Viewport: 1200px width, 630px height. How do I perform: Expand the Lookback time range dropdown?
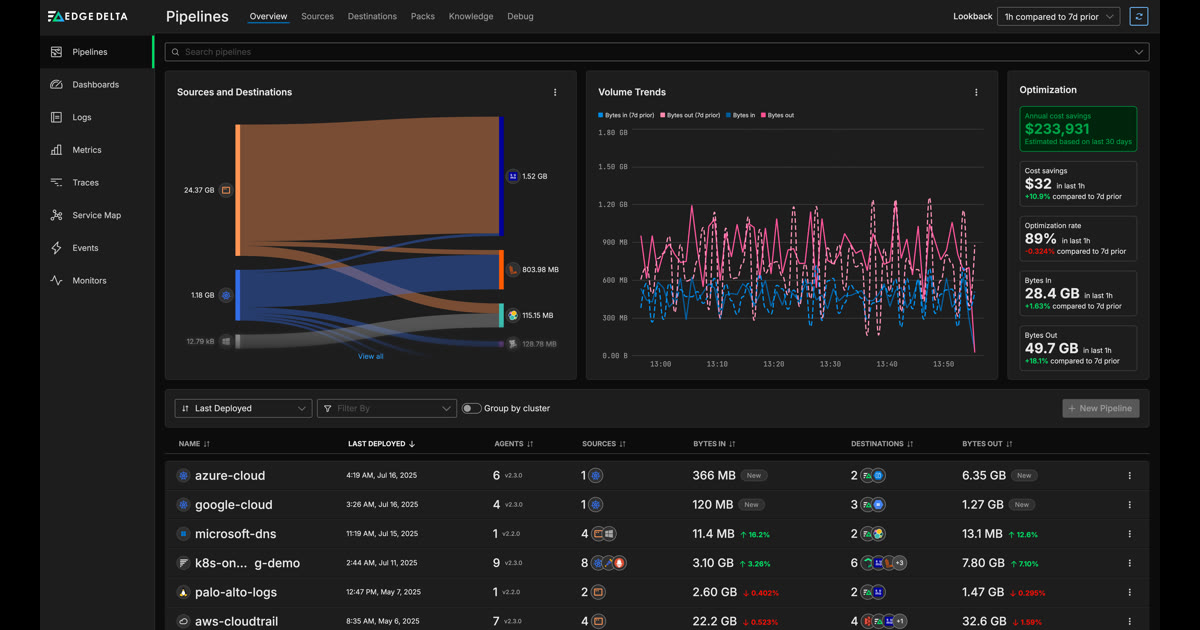[x=1058, y=16]
